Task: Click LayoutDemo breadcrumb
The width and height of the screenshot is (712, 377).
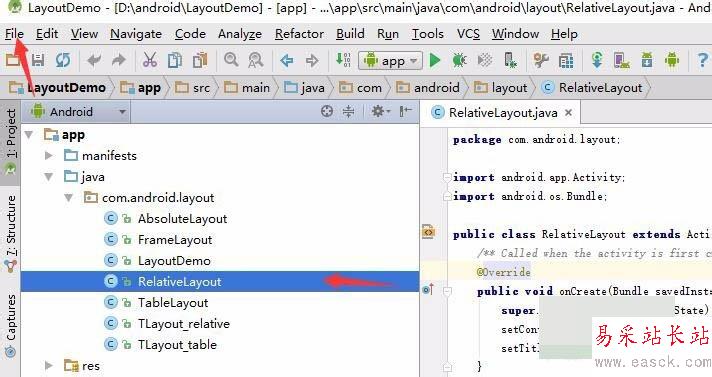Action: coord(58,88)
